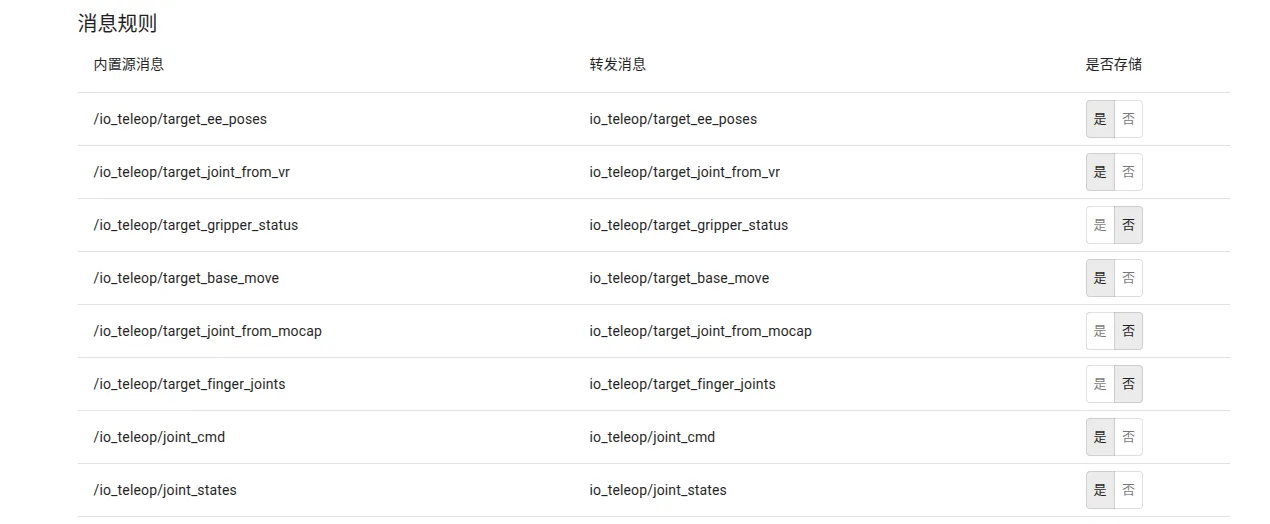The width and height of the screenshot is (1270, 524).
Task: Choose 是 for target_base_move storage
Action: point(1100,278)
